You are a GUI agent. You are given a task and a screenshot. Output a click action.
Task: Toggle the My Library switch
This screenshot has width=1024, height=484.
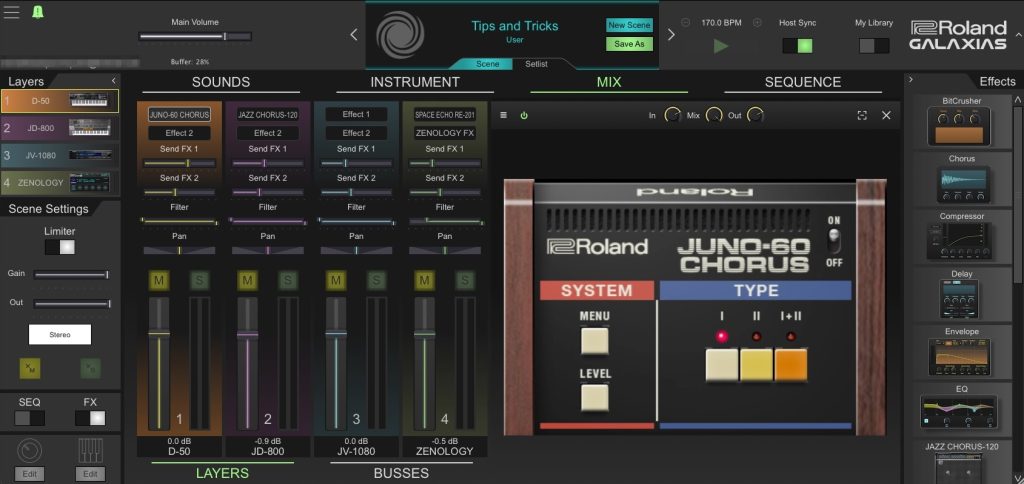click(x=874, y=46)
